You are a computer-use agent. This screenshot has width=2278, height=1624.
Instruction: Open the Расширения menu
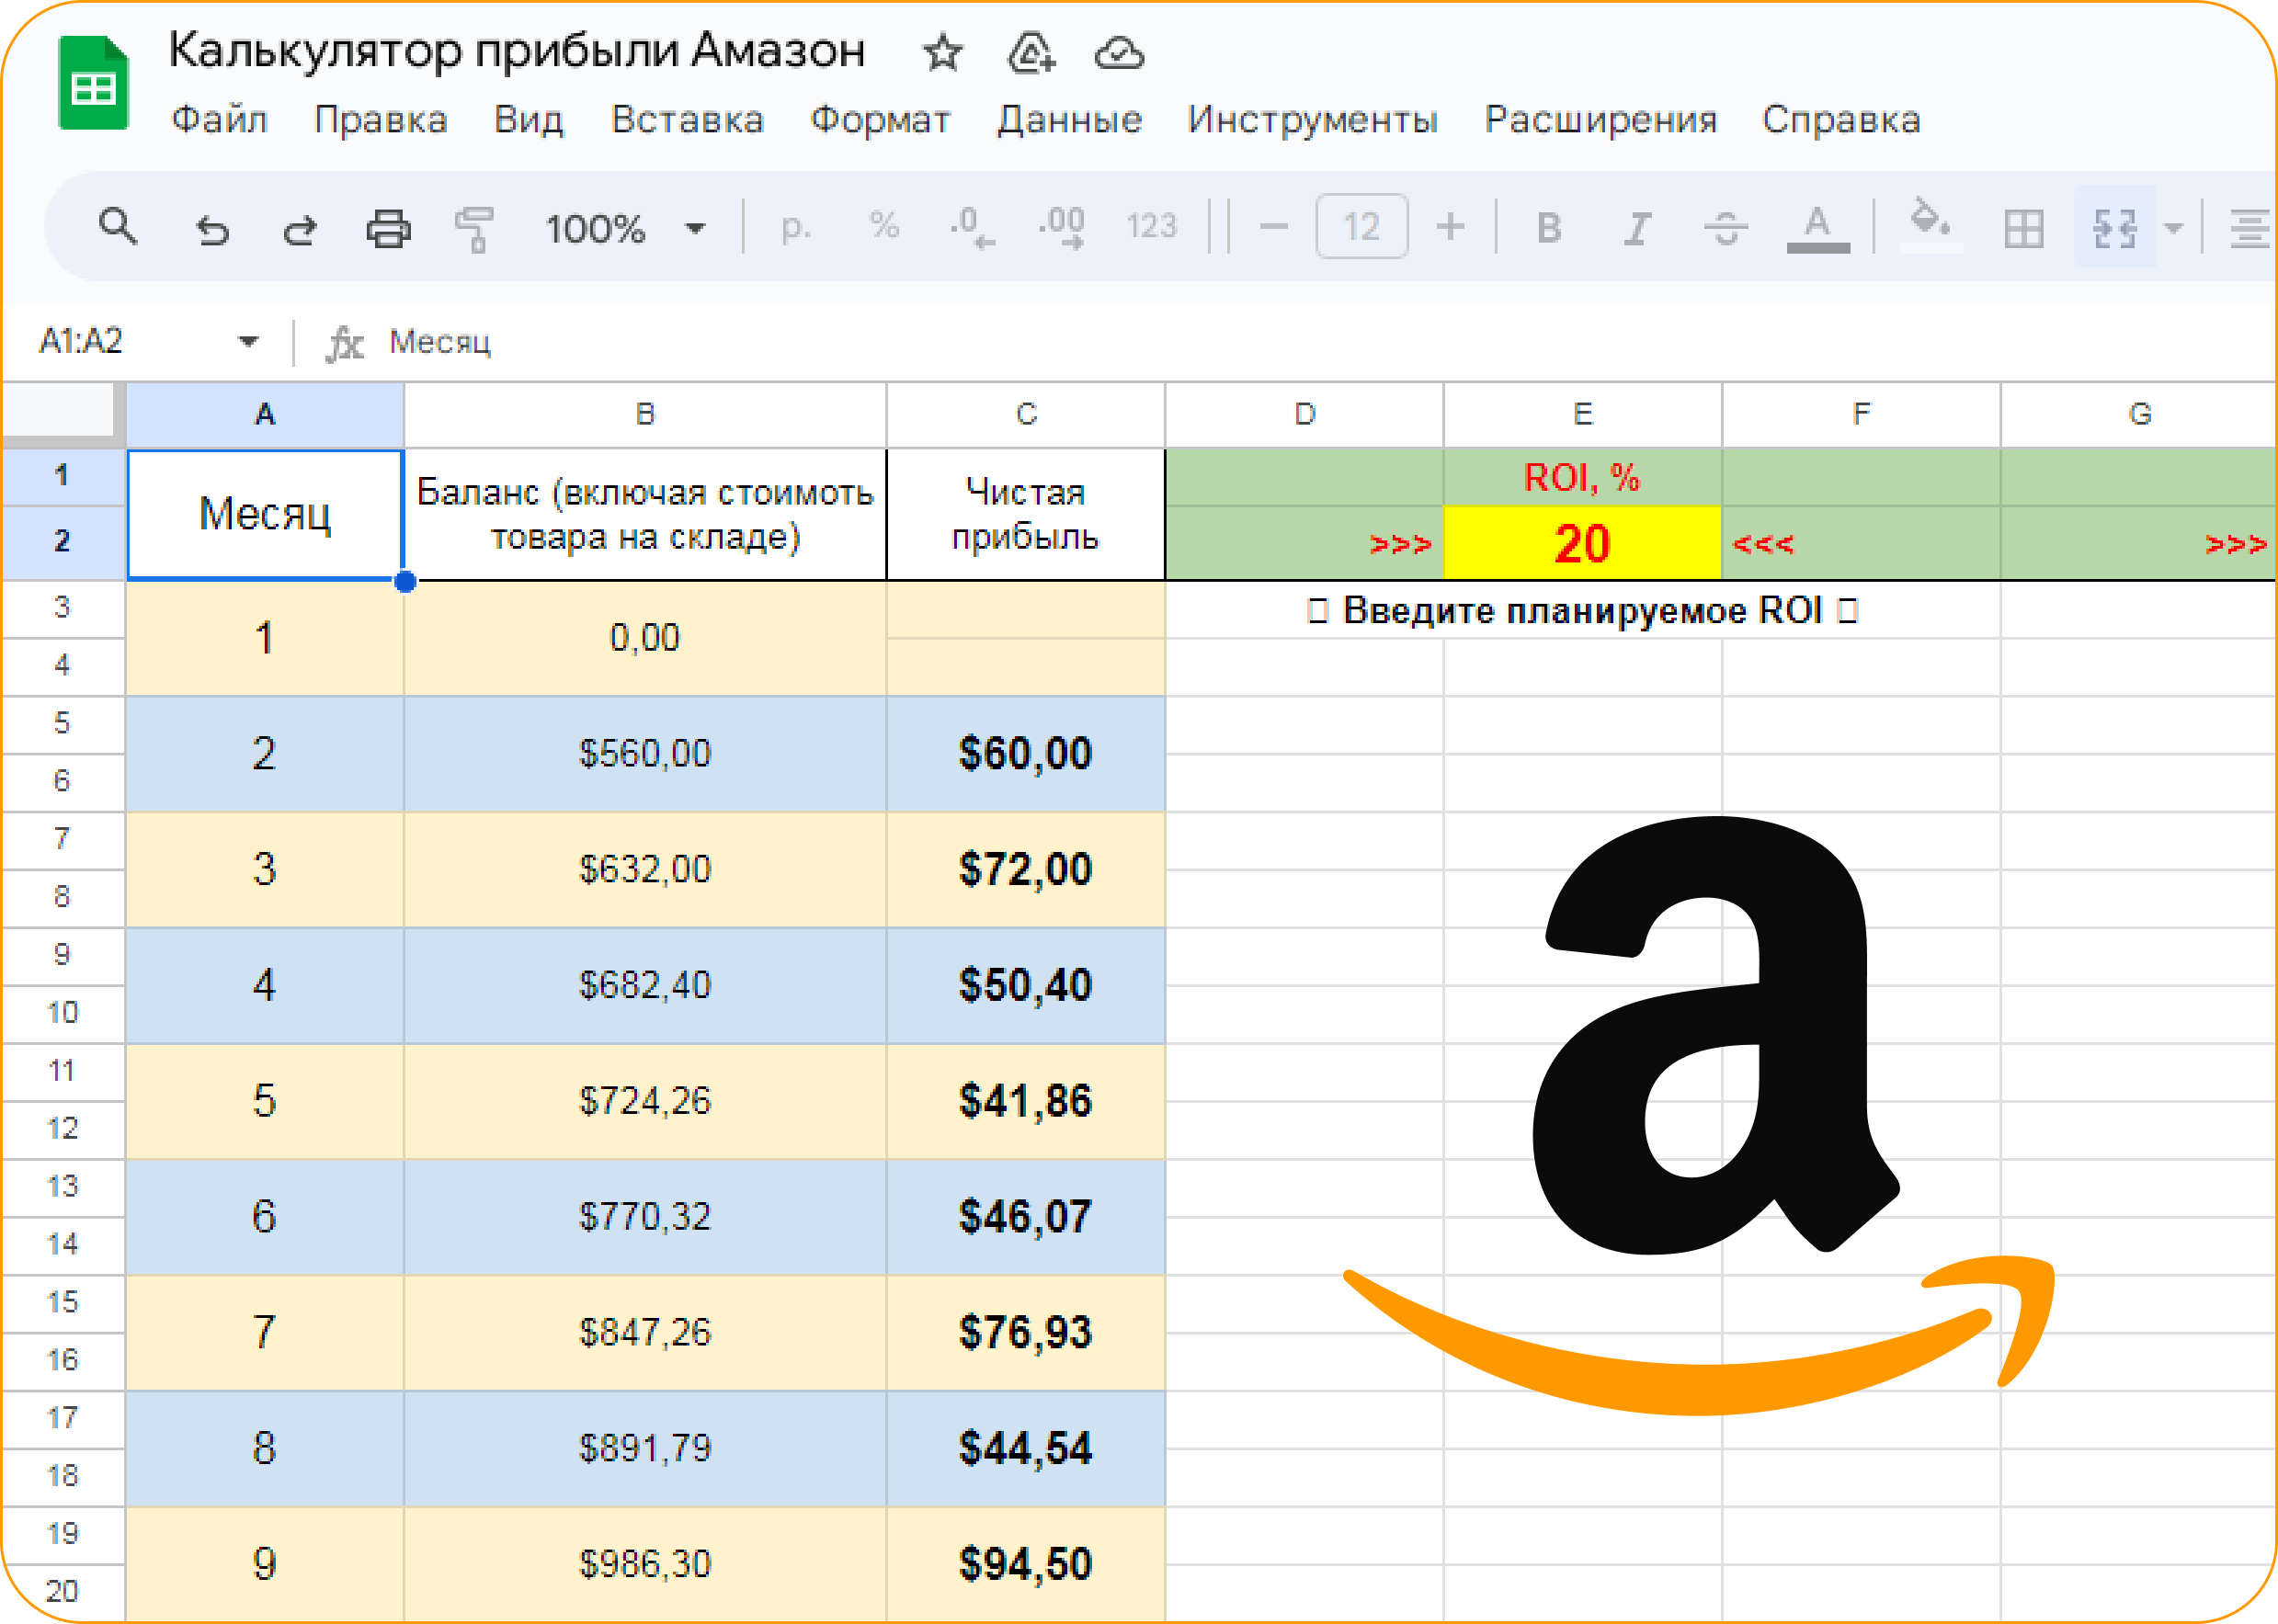(1600, 120)
